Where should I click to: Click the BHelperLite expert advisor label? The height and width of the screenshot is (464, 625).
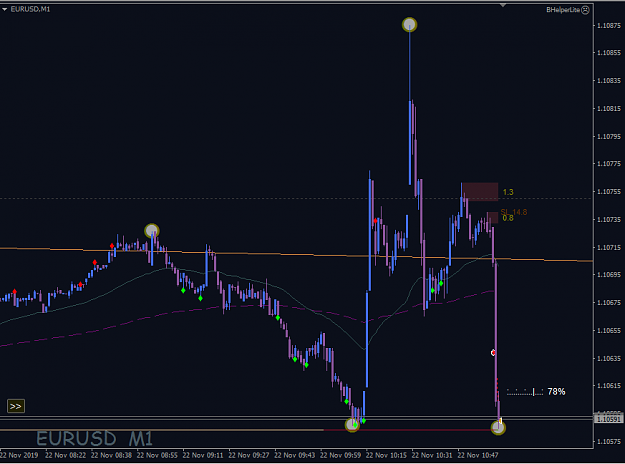click(563, 10)
